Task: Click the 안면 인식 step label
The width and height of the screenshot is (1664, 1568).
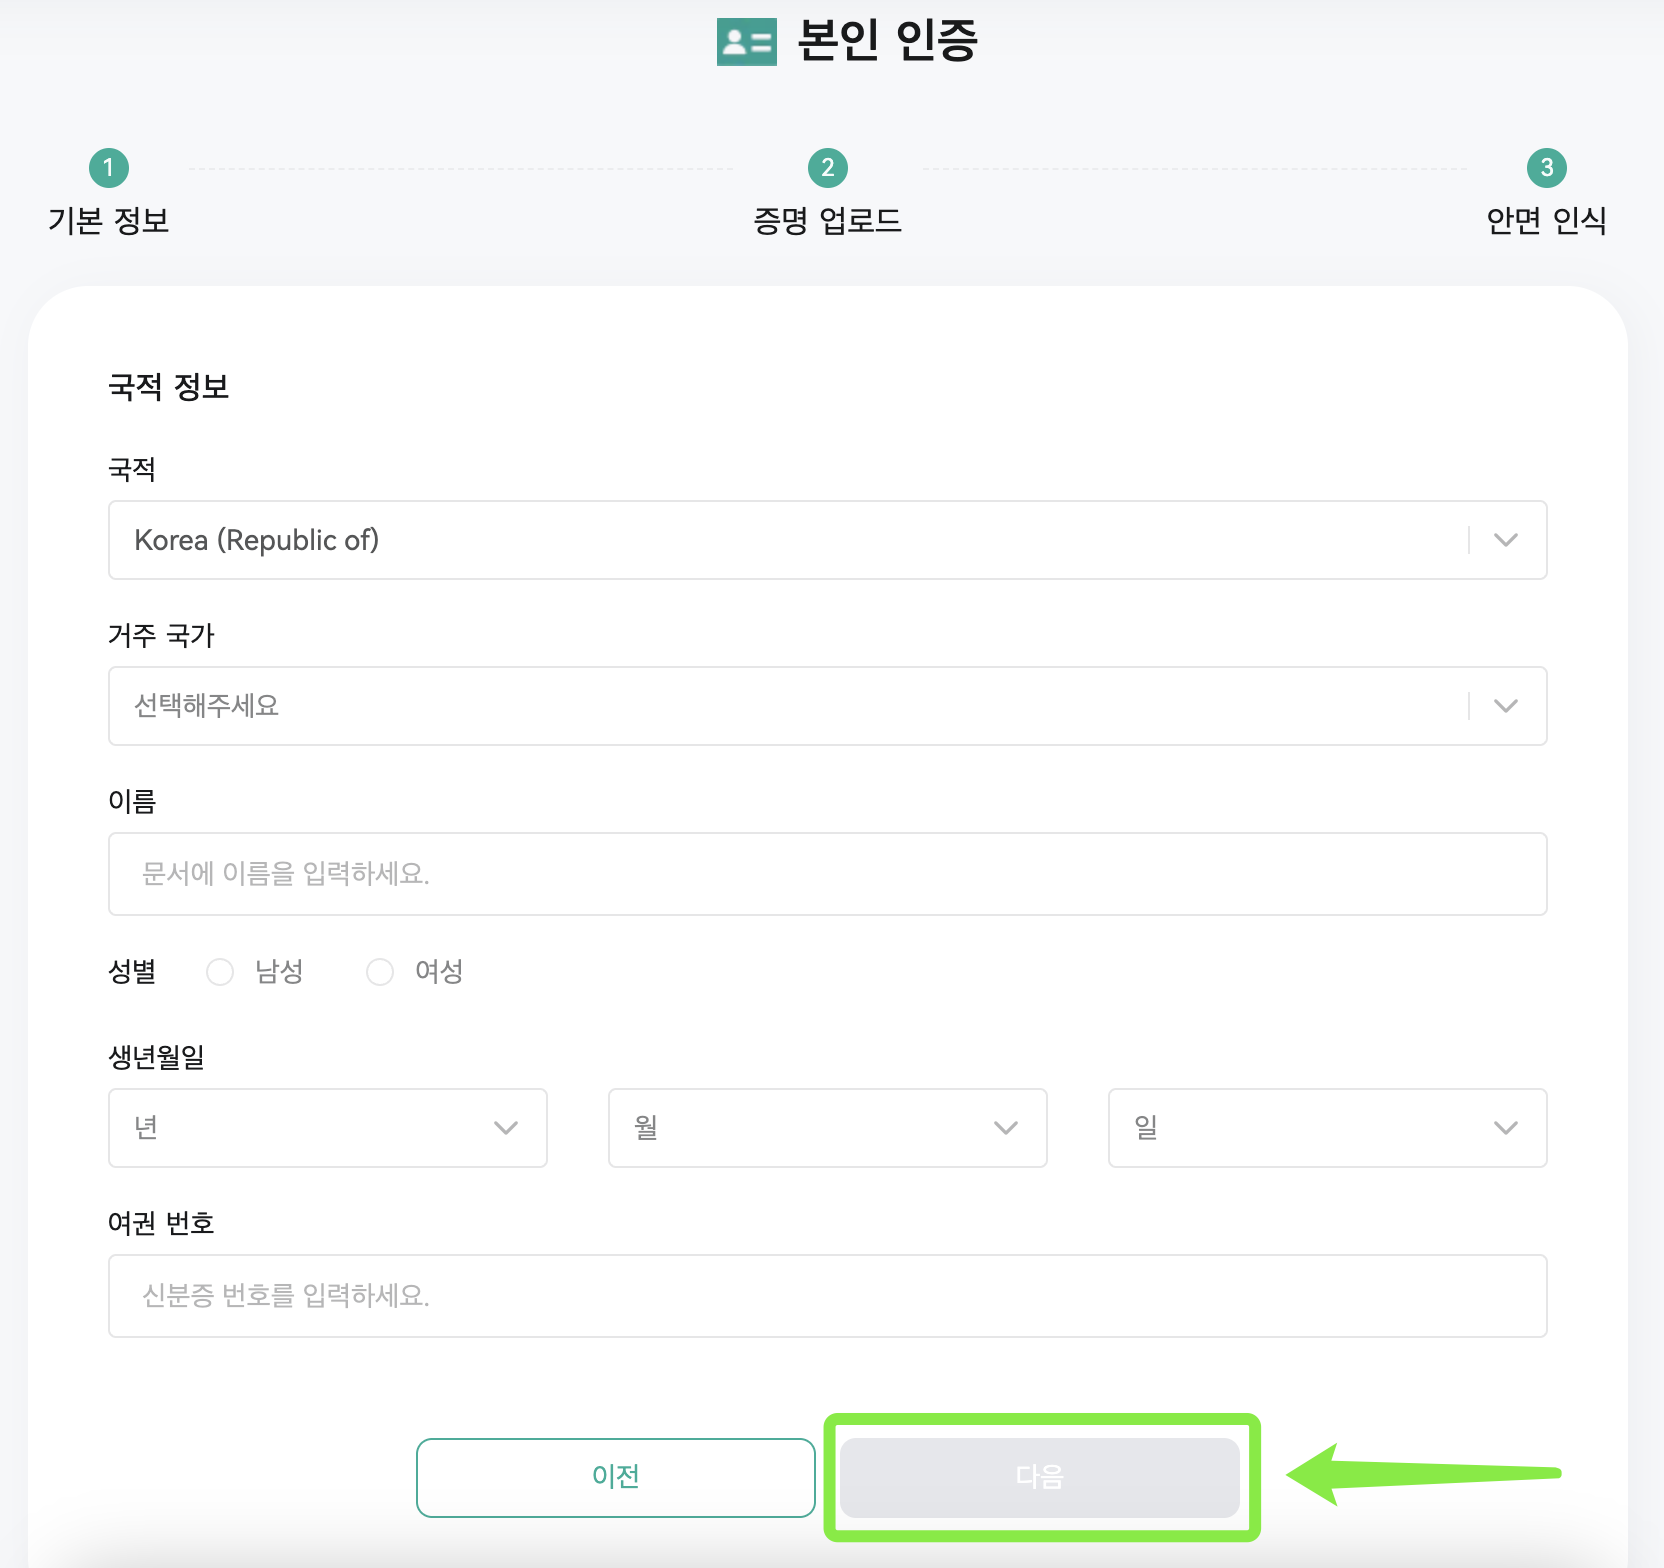Action: (x=1547, y=221)
